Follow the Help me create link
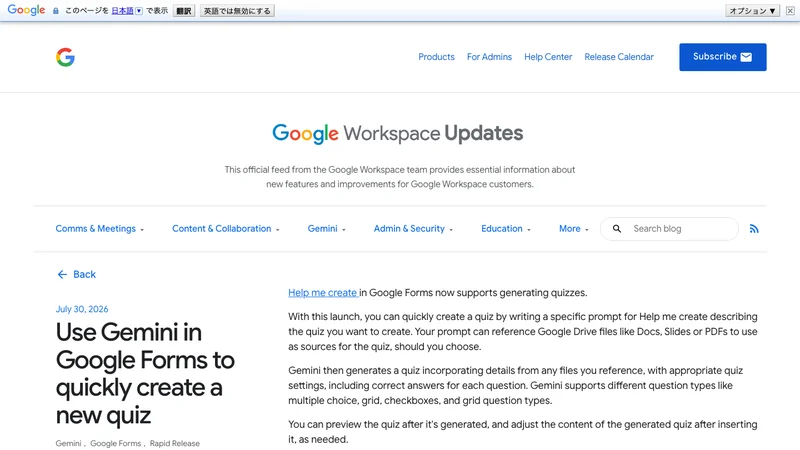The image size is (800, 450). tap(322, 293)
